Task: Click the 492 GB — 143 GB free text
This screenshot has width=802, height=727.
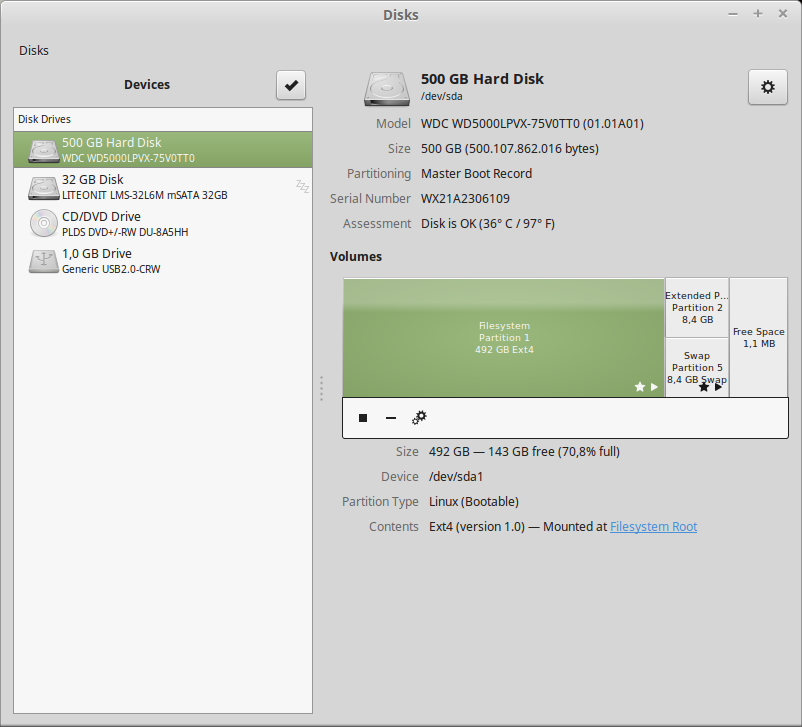Action: click(x=524, y=452)
